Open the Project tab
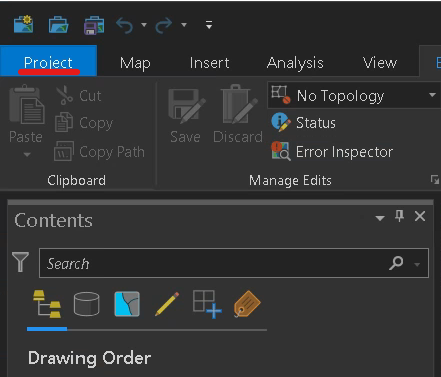This screenshot has width=441, height=377. click(48, 61)
